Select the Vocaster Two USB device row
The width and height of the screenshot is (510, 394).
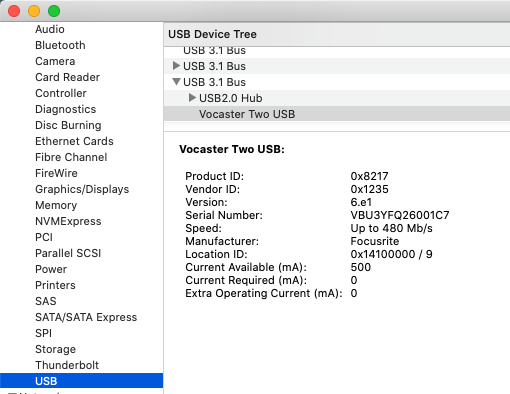pos(337,114)
